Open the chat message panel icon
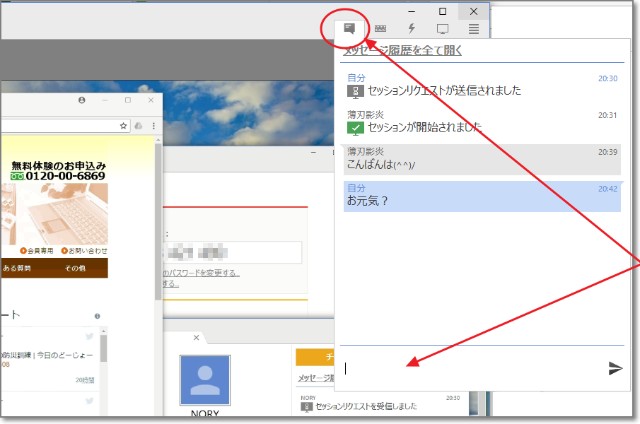The height and width of the screenshot is (424, 640). tap(350, 29)
